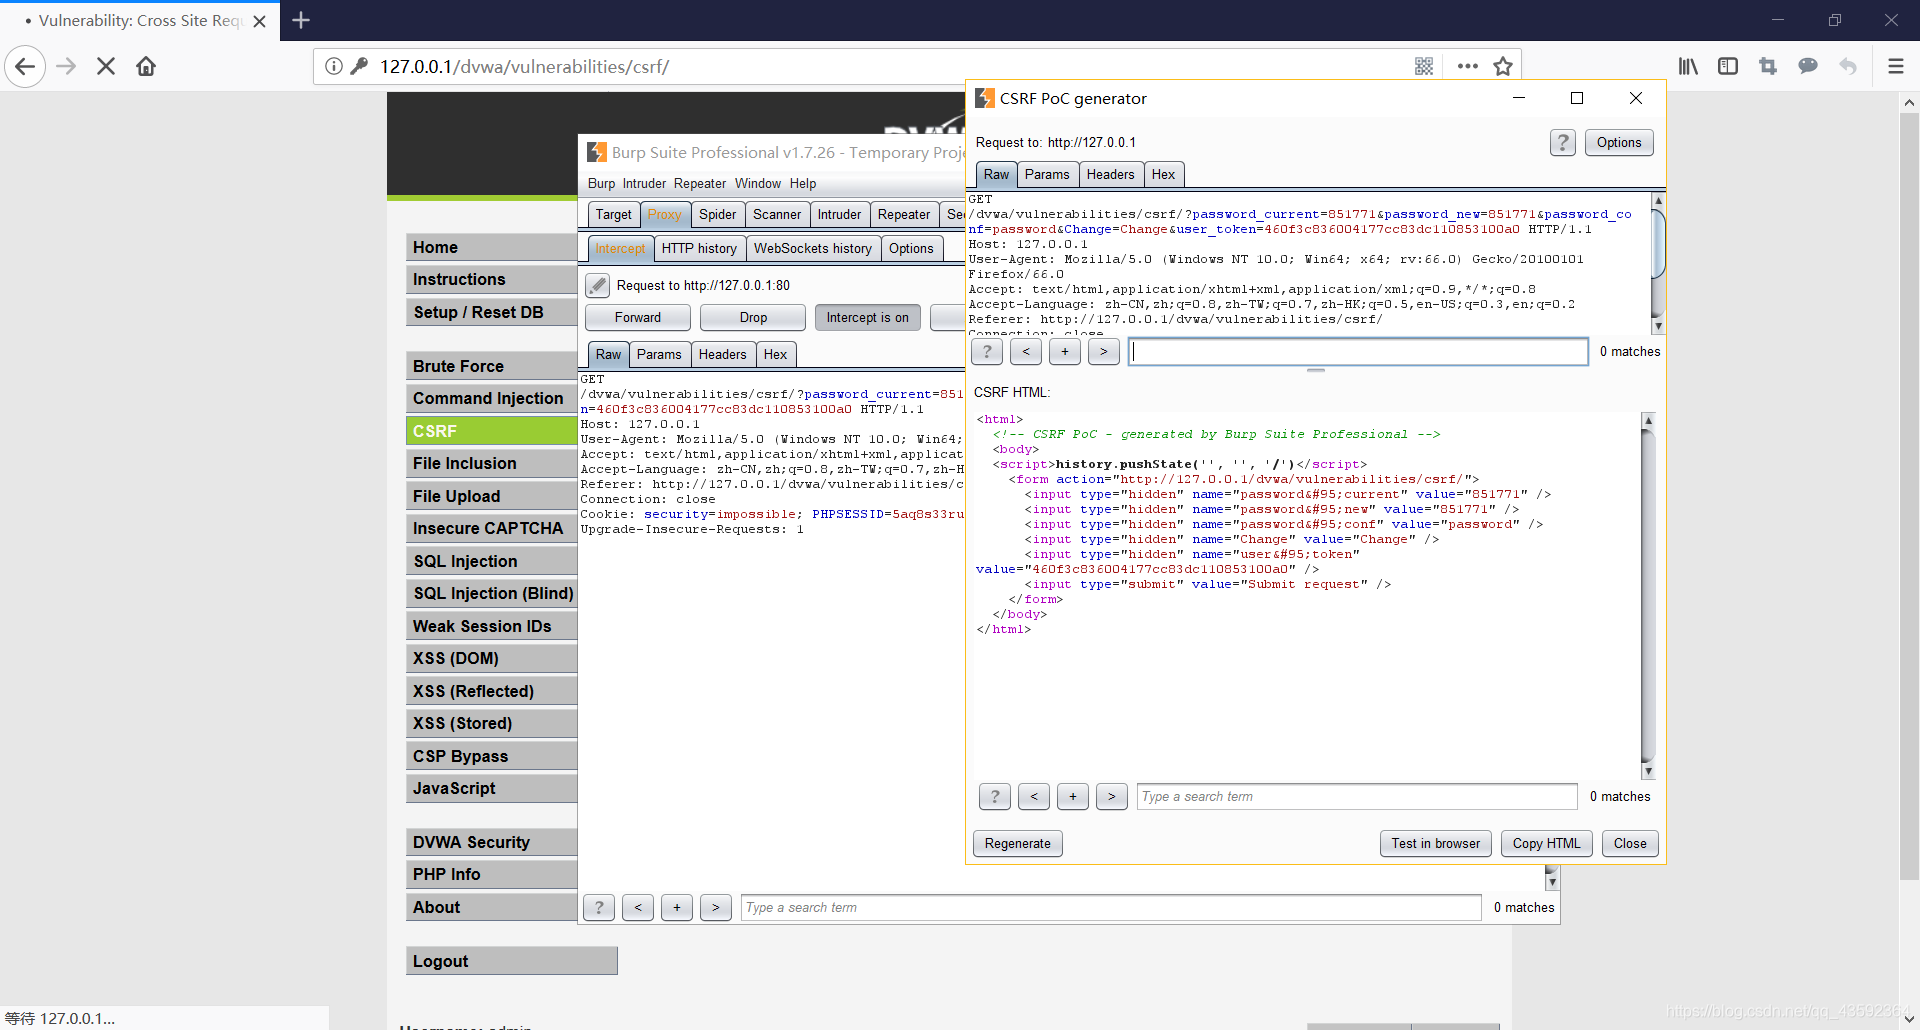Bookmark this page with the star icon
This screenshot has width=1920, height=1030.
[1503, 67]
